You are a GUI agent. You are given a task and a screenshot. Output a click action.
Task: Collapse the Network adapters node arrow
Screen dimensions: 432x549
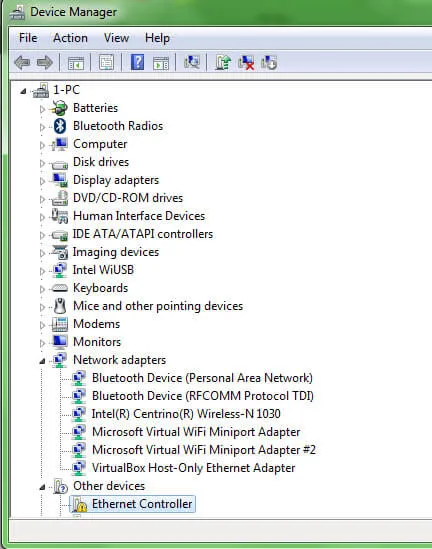42,361
